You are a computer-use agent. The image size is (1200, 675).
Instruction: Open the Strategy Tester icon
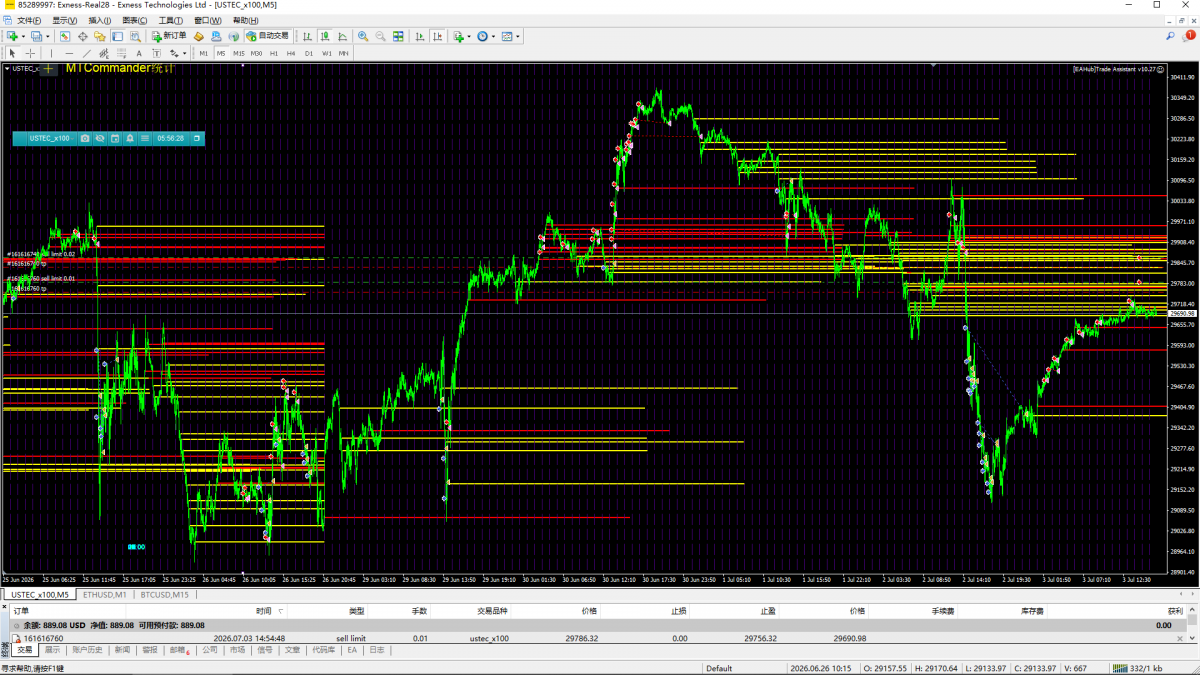pyautogui.click(x=135, y=36)
